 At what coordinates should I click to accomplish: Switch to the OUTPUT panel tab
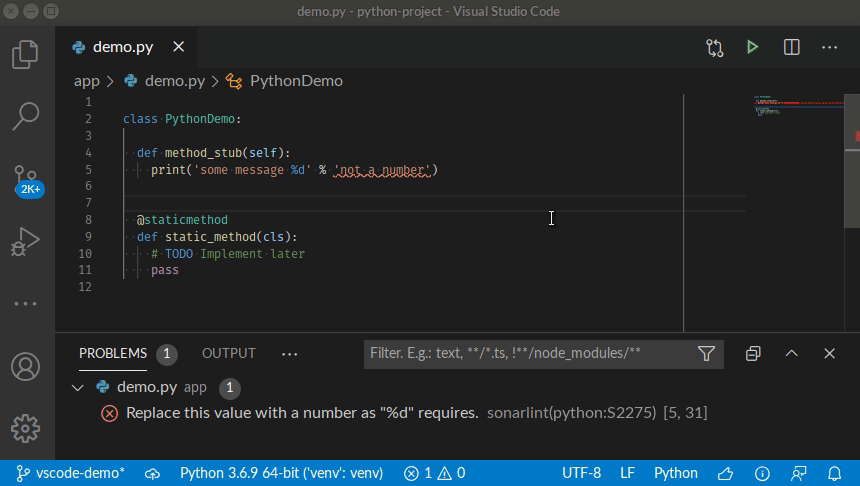tap(229, 353)
